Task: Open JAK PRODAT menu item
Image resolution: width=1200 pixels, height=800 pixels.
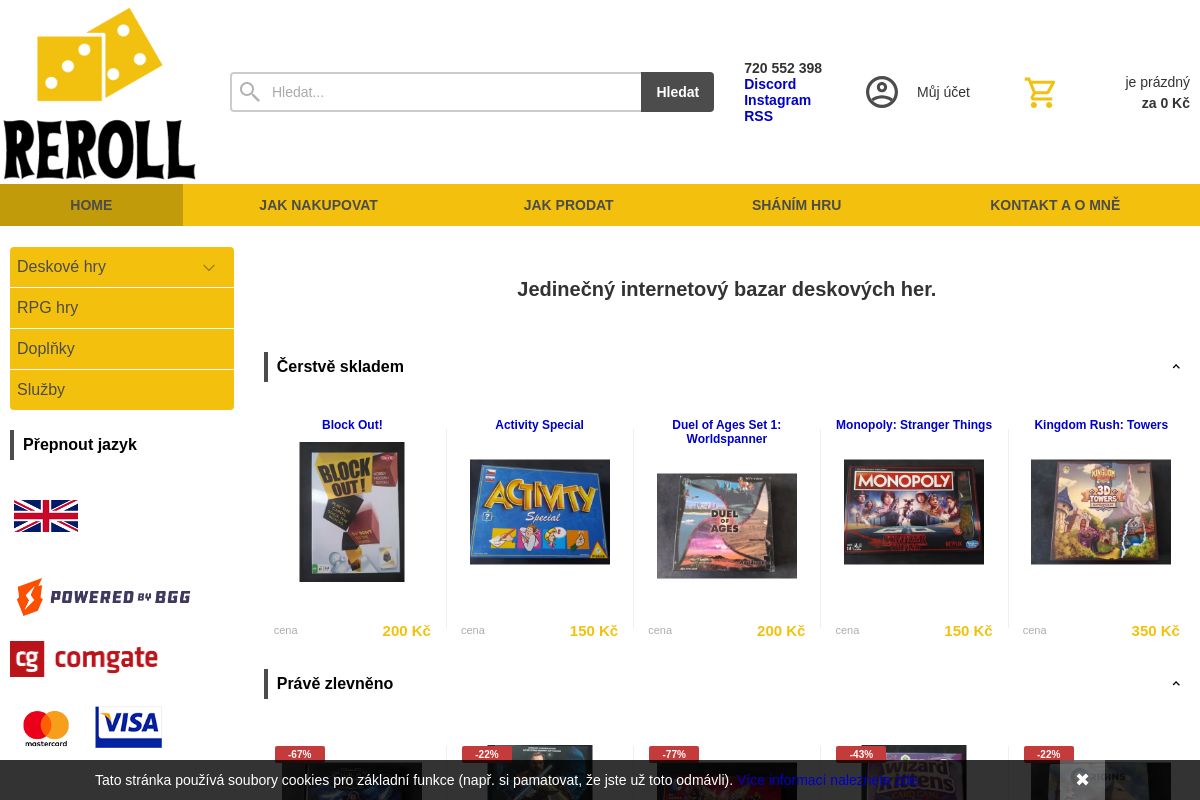Action: 568,205
